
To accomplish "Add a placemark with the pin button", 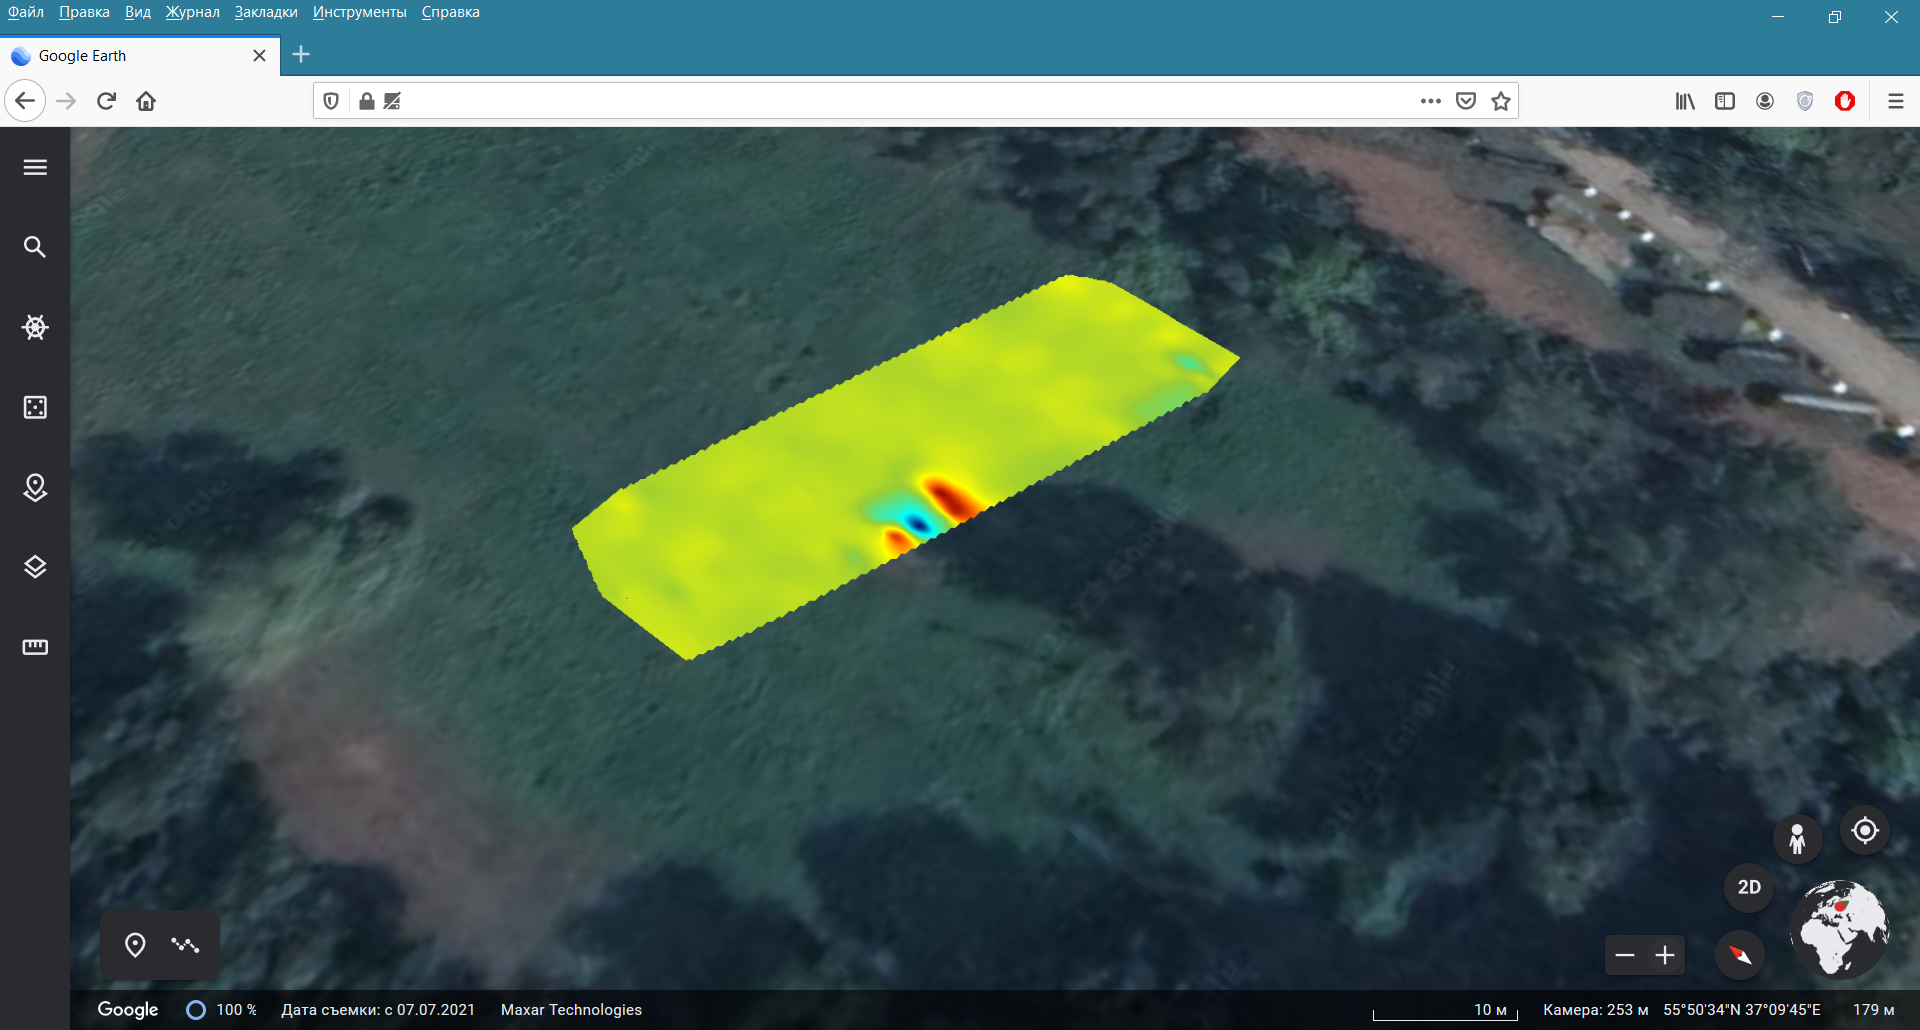I will pyautogui.click(x=135, y=945).
